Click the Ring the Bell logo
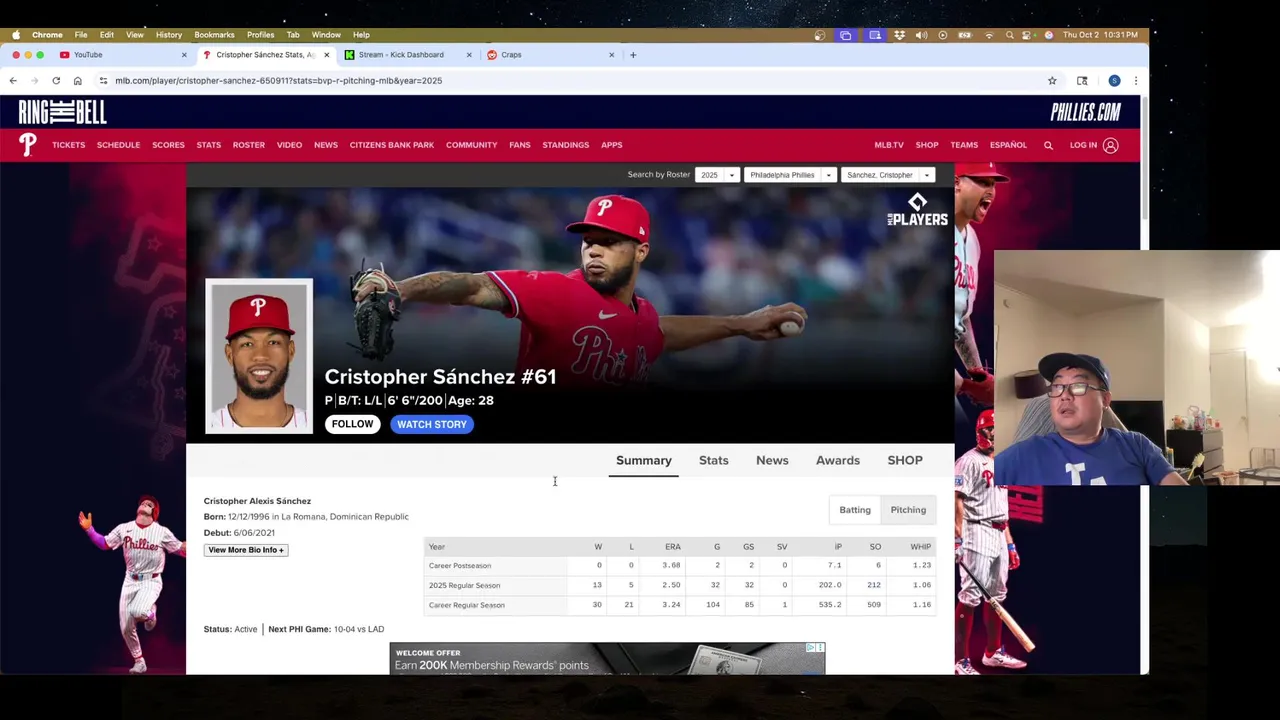This screenshot has height=720, width=1280. pyautogui.click(x=62, y=112)
